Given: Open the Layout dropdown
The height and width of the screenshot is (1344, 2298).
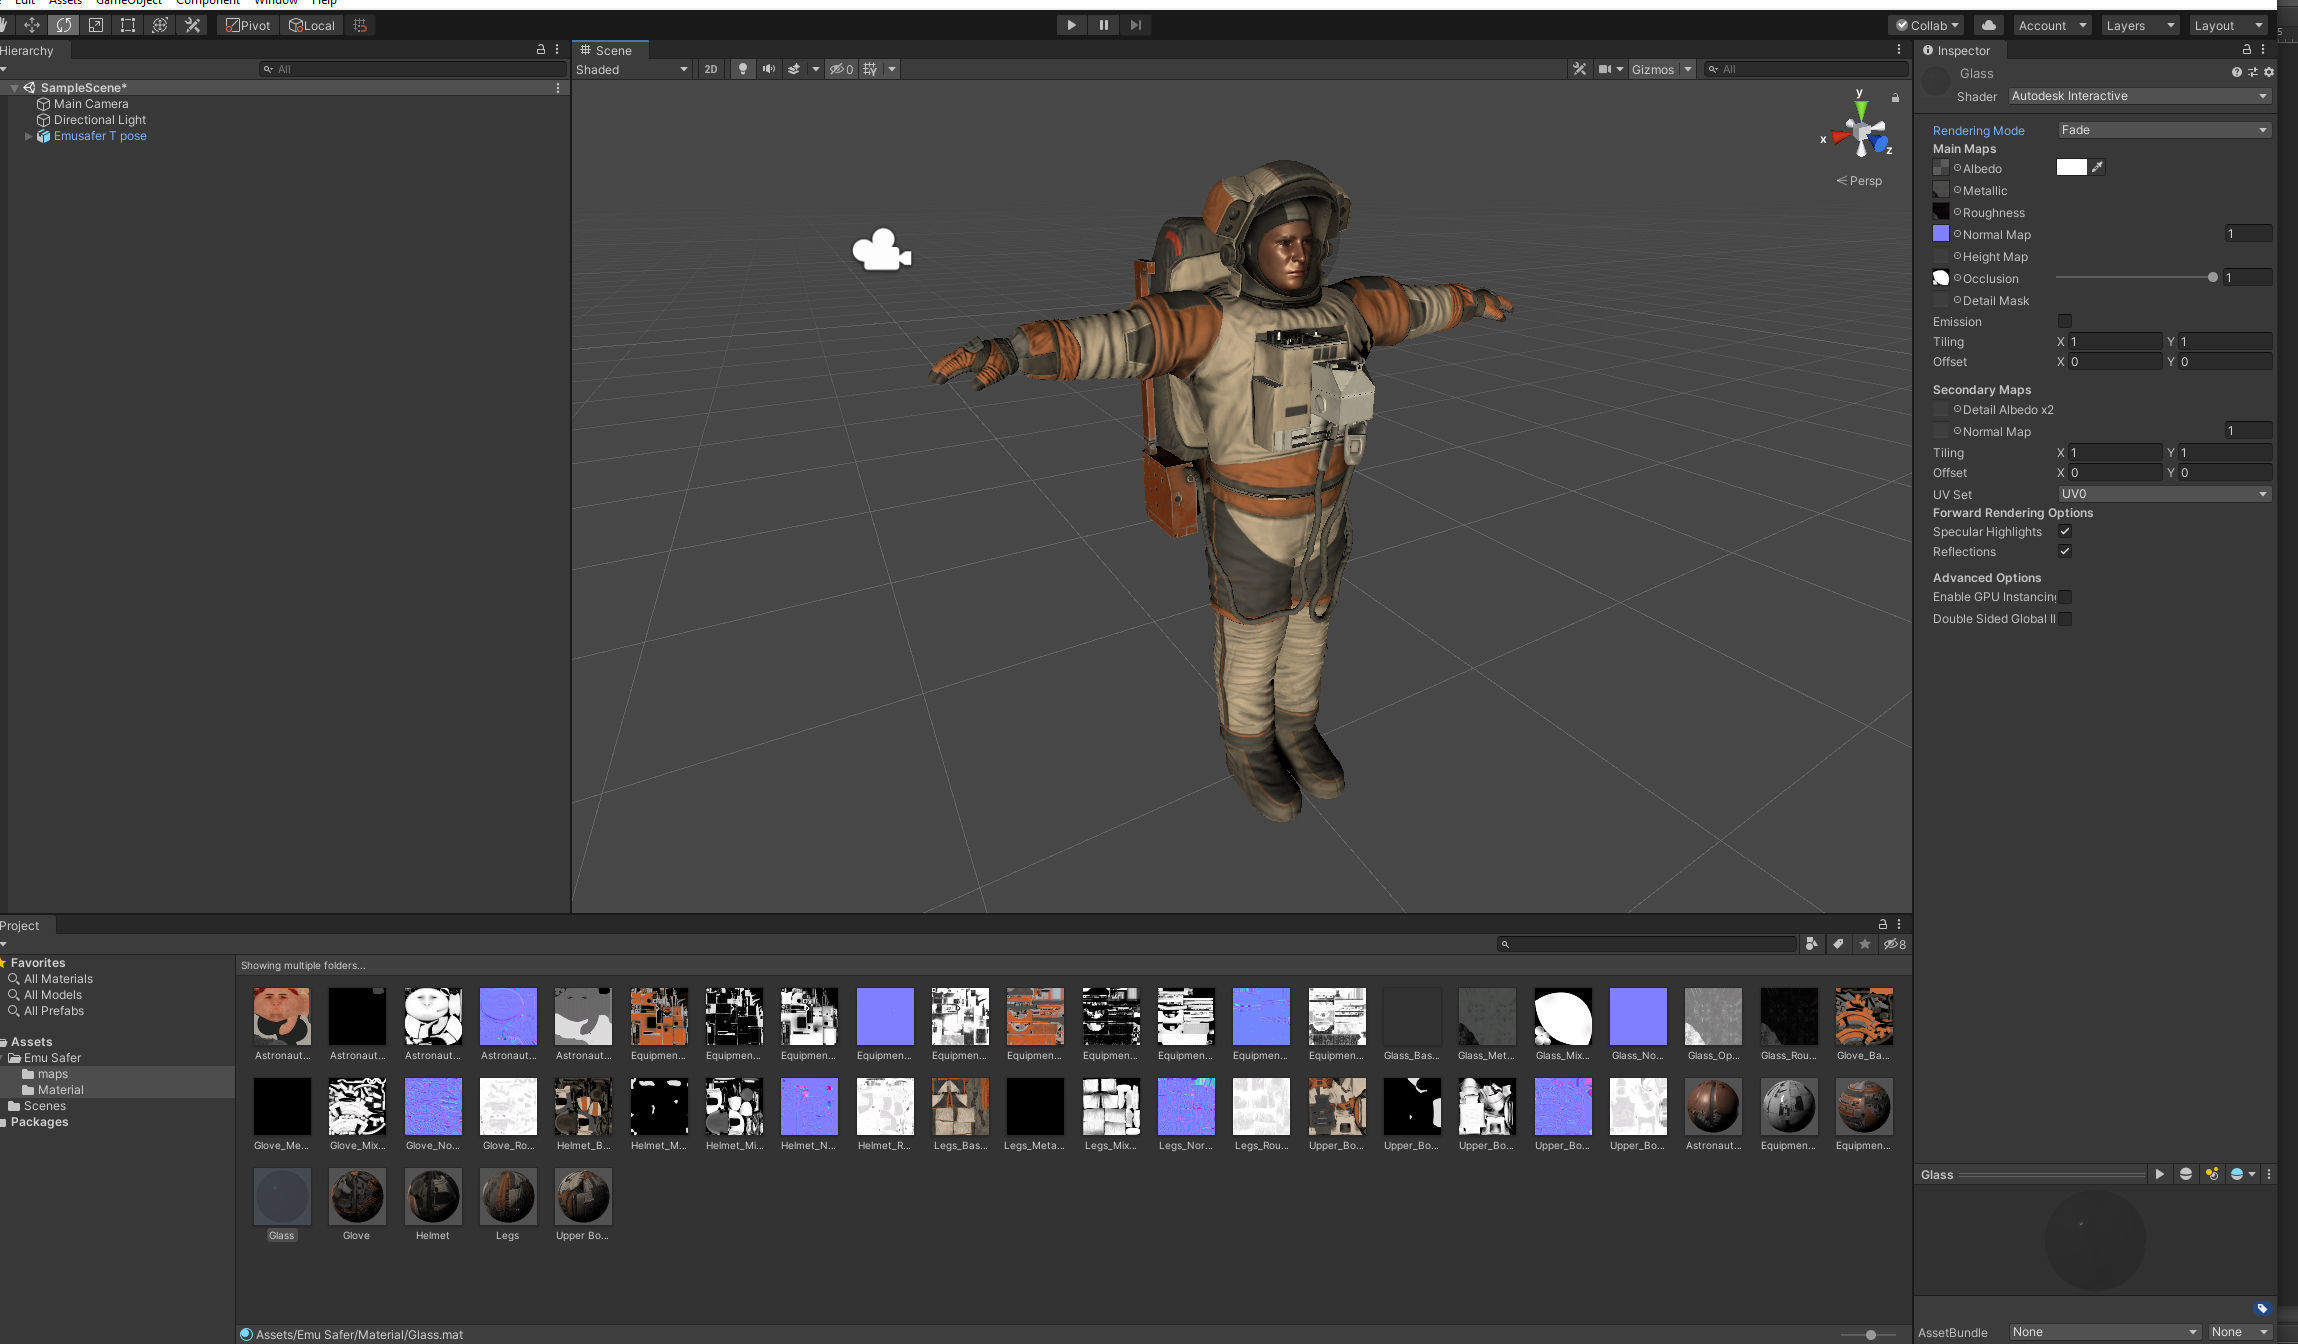Looking at the screenshot, I should click(x=2227, y=25).
